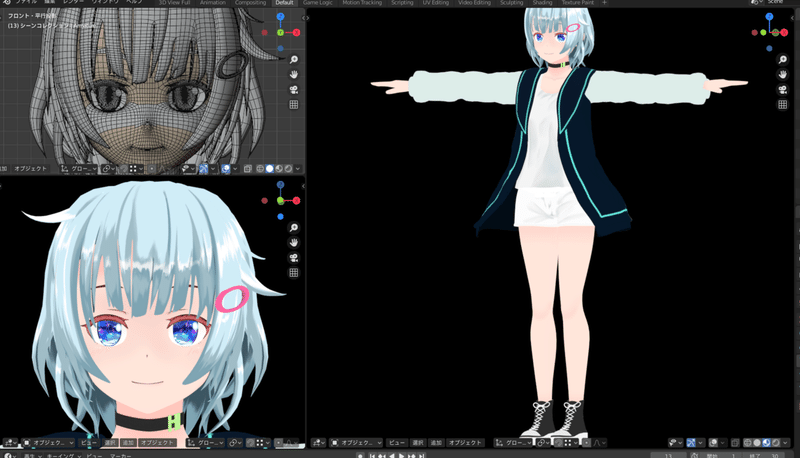Viewport: 800px width, 458px height.
Task: Play animation in reverse in timeline
Action: [391, 455]
